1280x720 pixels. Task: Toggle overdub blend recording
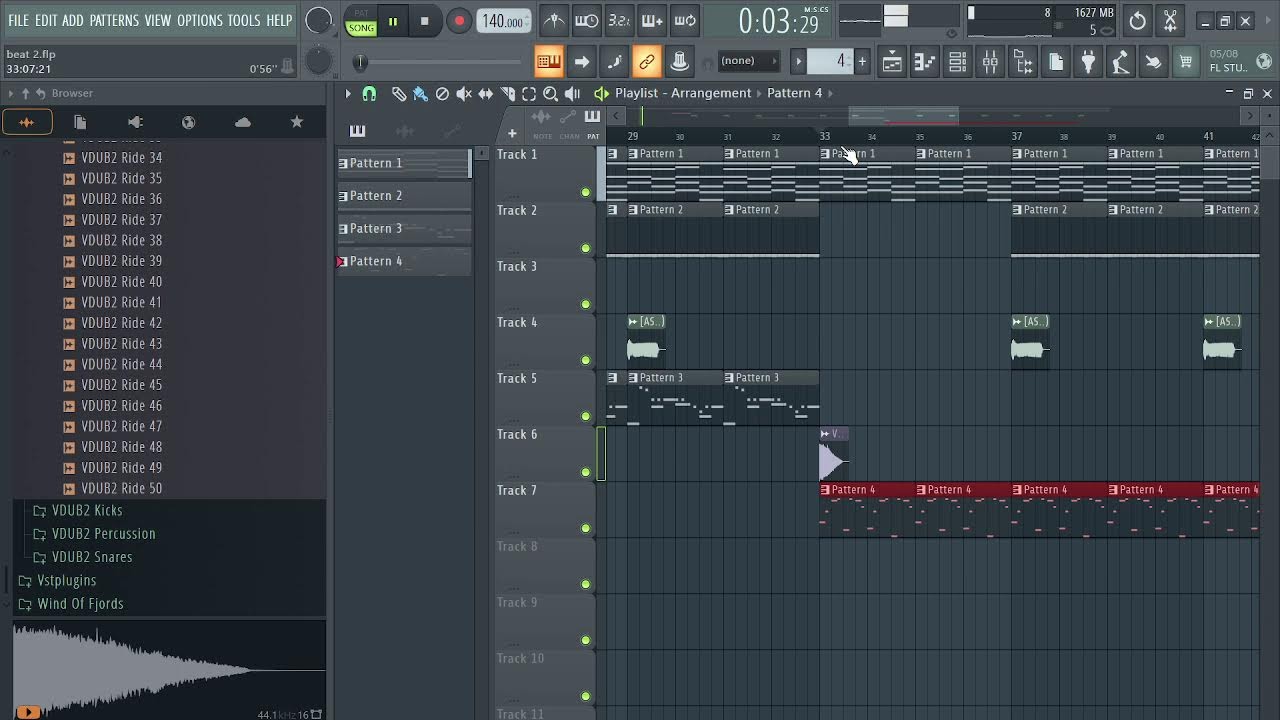click(x=652, y=20)
